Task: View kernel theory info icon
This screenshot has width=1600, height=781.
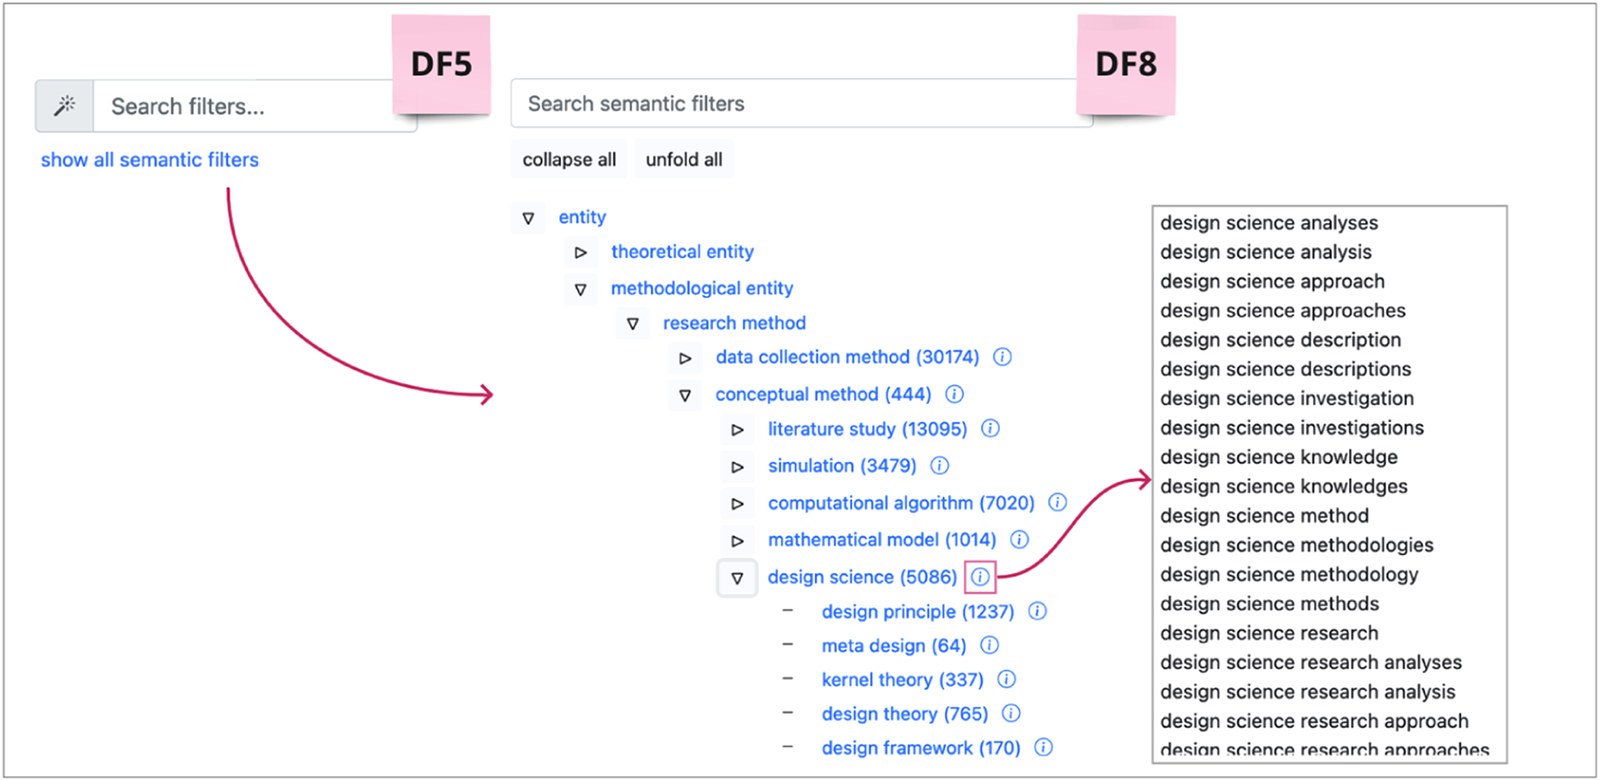Action: point(1007,679)
